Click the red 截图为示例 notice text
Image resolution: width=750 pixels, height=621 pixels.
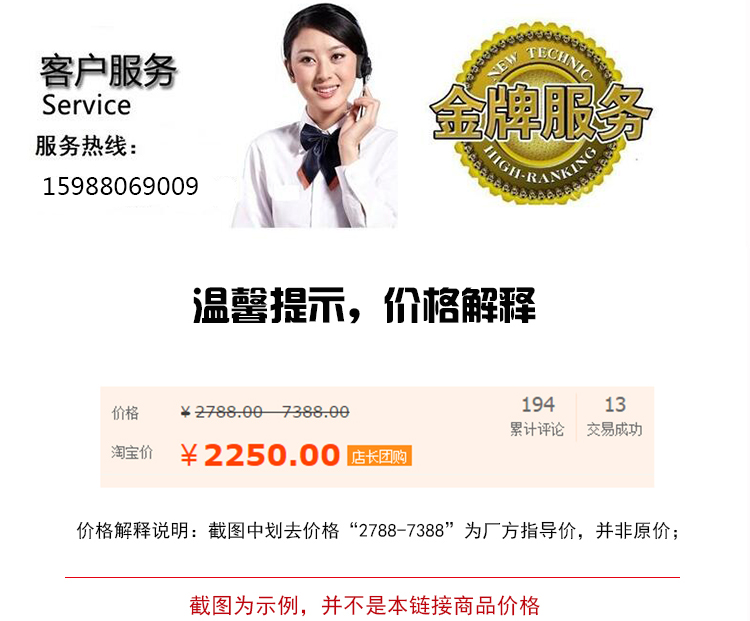click(x=364, y=605)
